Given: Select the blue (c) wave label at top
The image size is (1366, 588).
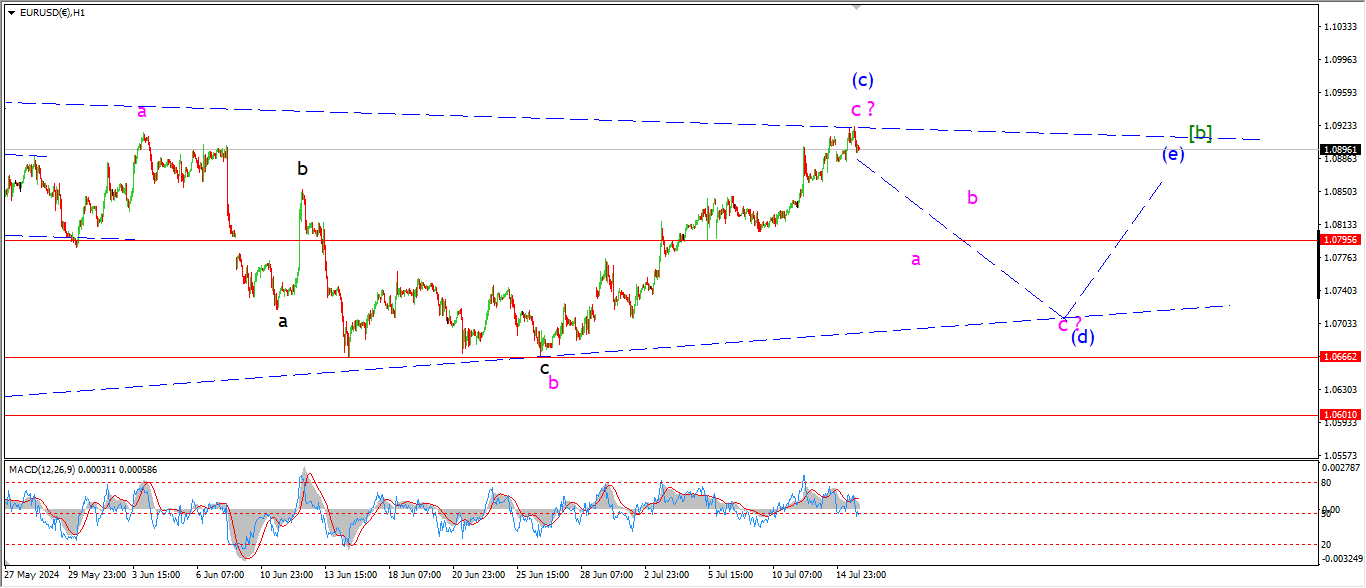Looking at the screenshot, I should coord(863,80).
